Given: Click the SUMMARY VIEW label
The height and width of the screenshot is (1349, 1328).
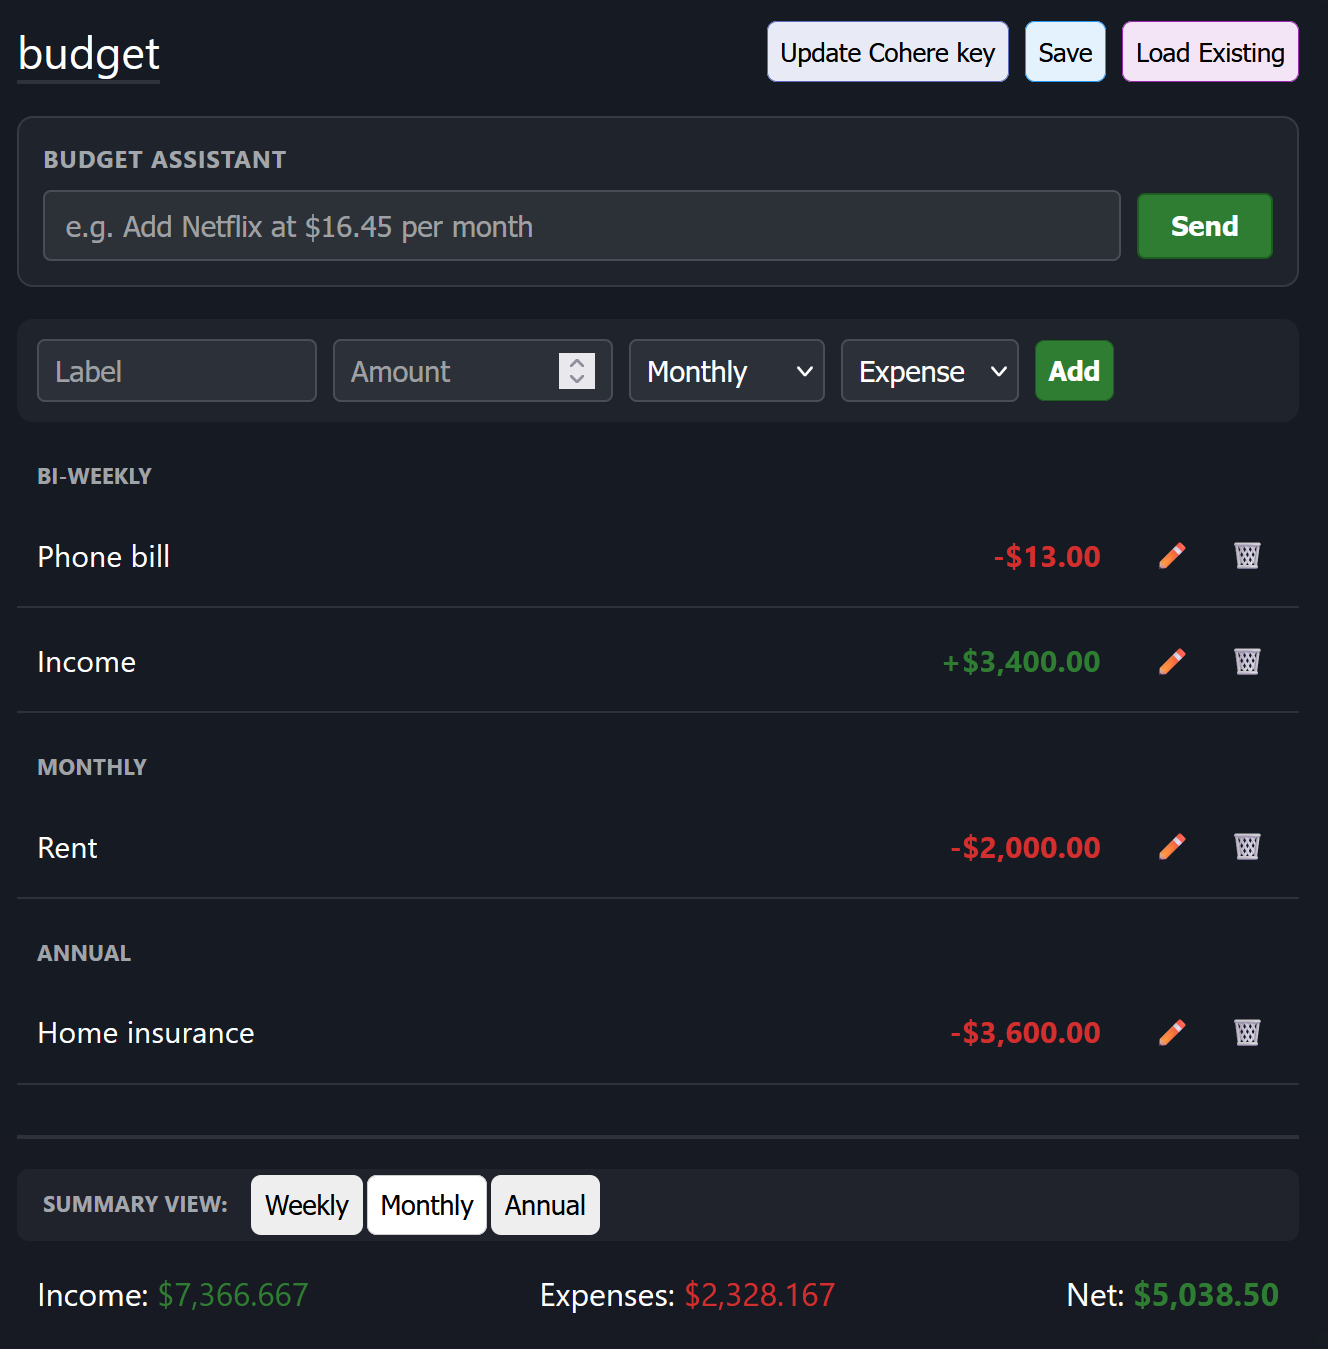Looking at the screenshot, I should [x=135, y=1204].
